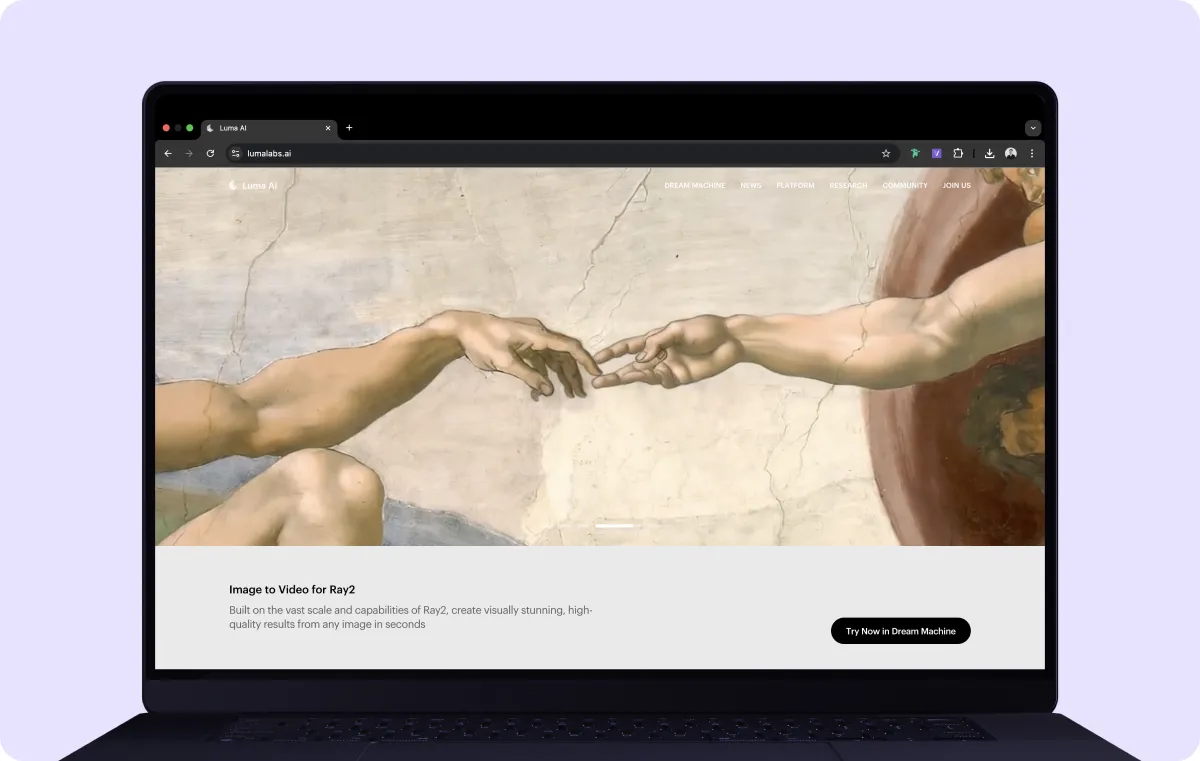Screen dimensions: 1200x761
Task: Open the Community nav item
Action: click(x=905, y=185)
